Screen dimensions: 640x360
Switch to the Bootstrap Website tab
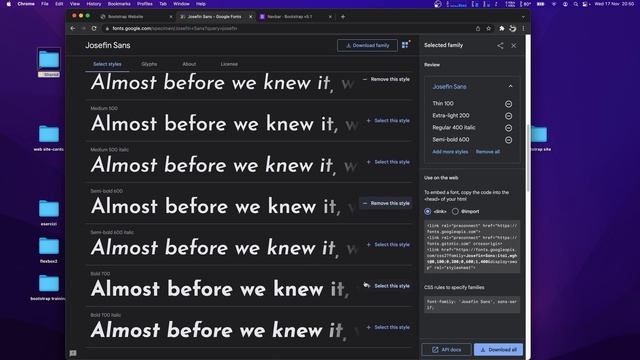pos(126,17)
